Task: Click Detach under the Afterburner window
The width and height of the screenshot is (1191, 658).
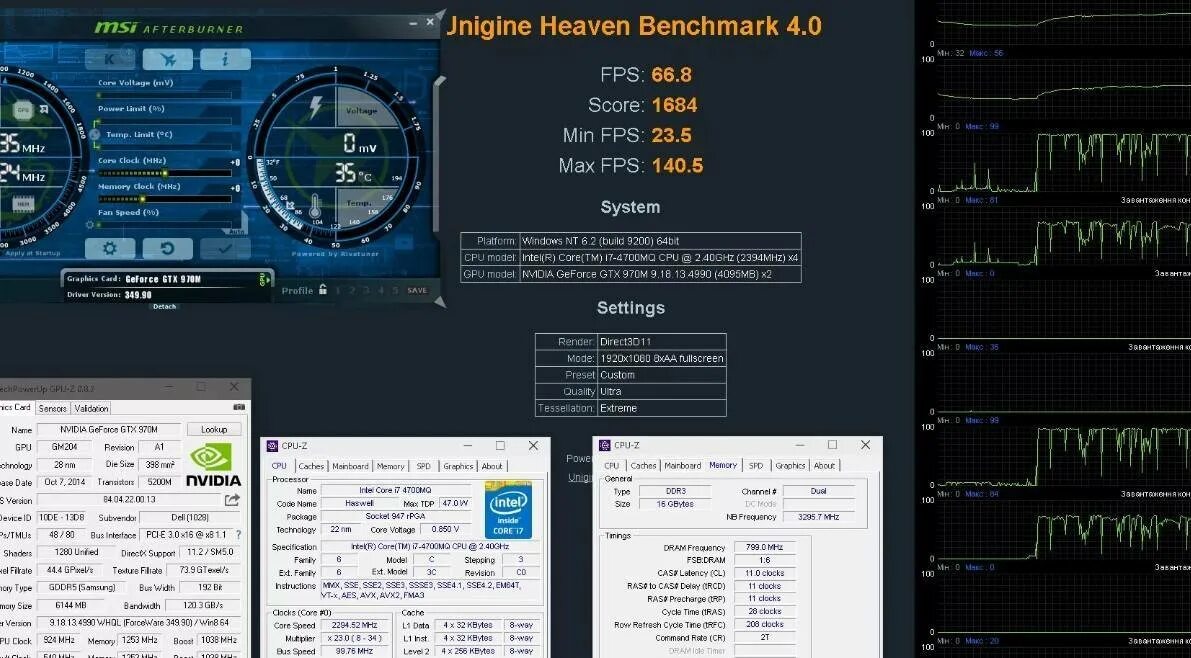Action: [165, 306]
